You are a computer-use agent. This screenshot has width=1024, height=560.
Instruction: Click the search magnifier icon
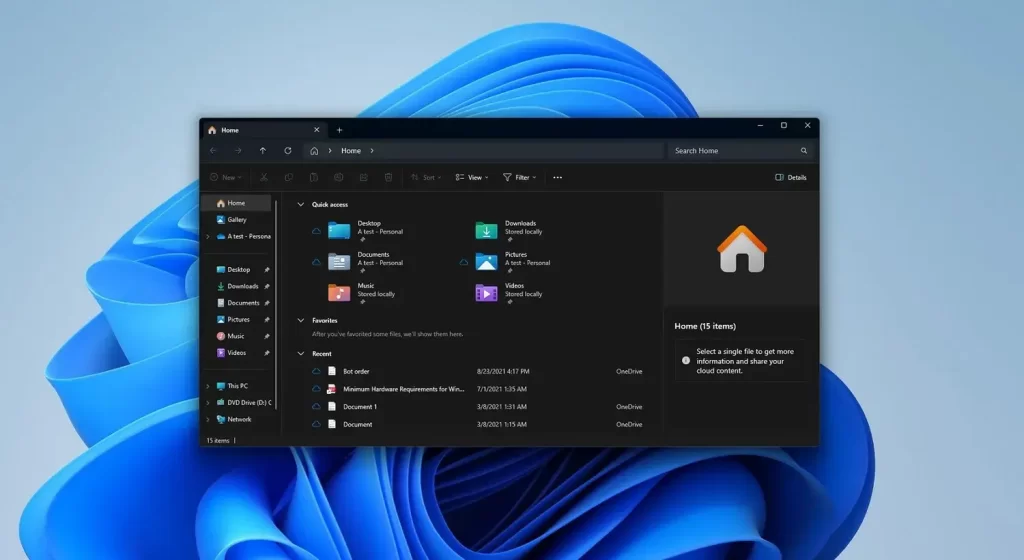[x=804, y=151]
